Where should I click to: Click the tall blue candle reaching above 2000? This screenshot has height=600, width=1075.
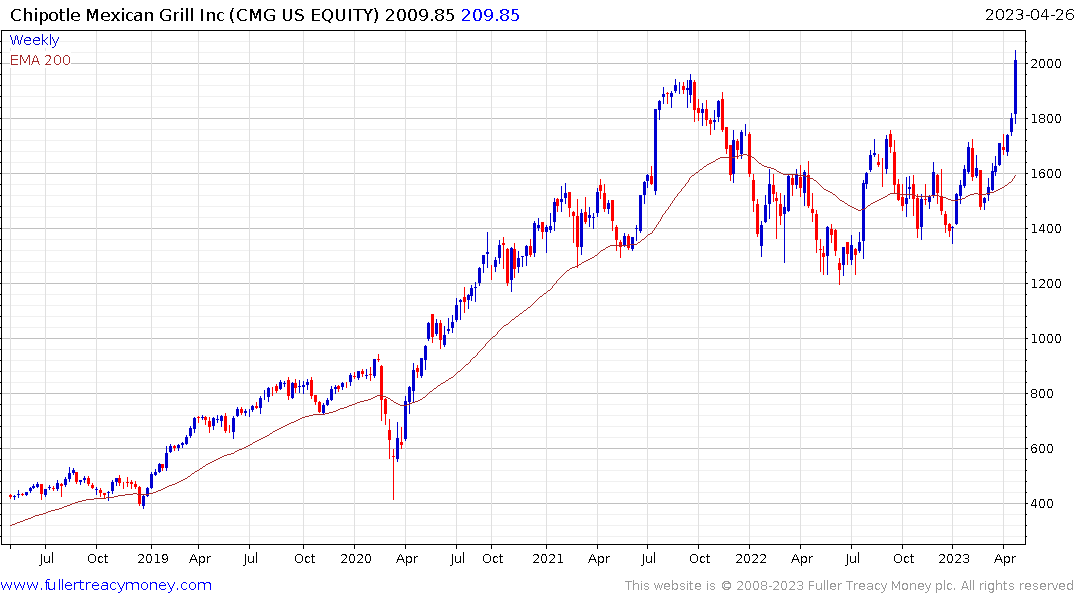pos(1015,86)
